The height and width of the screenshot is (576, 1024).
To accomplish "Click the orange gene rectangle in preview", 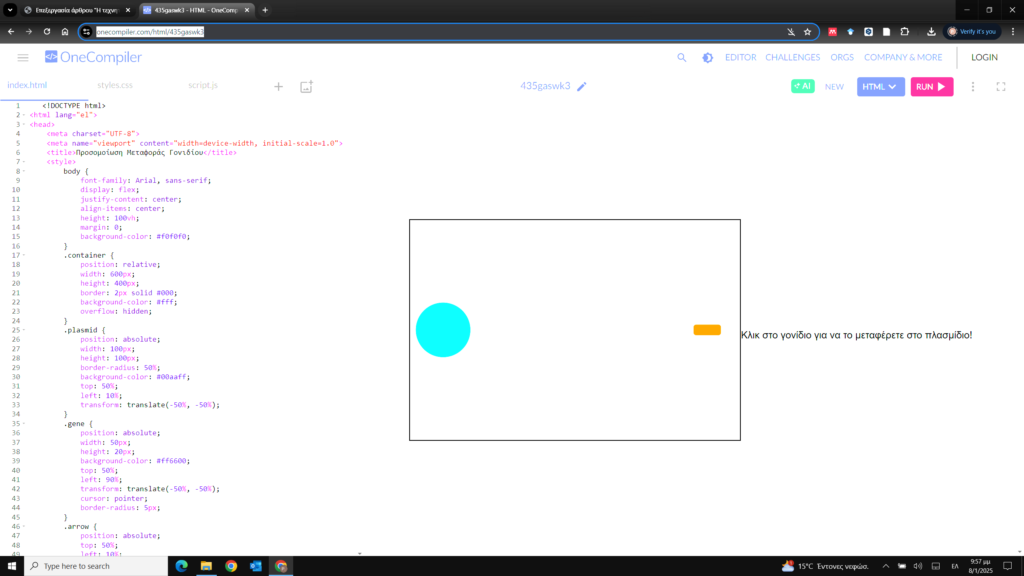I will point(707,330).
